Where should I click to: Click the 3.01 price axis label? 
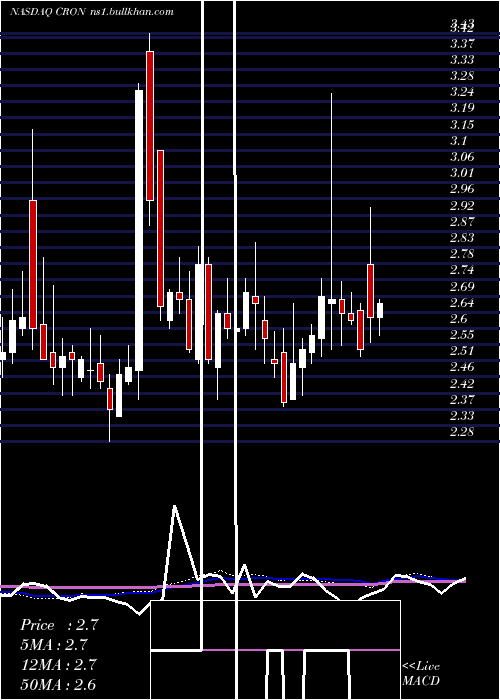[462, 173]
